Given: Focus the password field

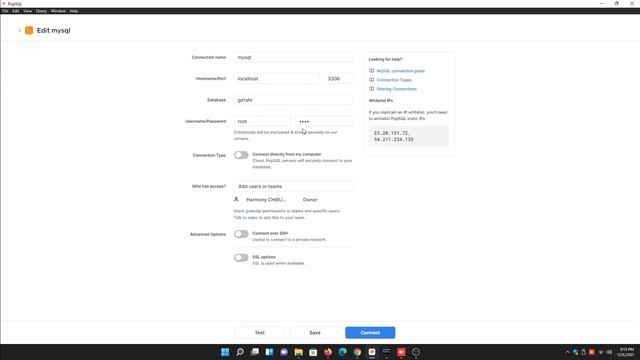Looking at the screenshot, I should tap(324, 121).
